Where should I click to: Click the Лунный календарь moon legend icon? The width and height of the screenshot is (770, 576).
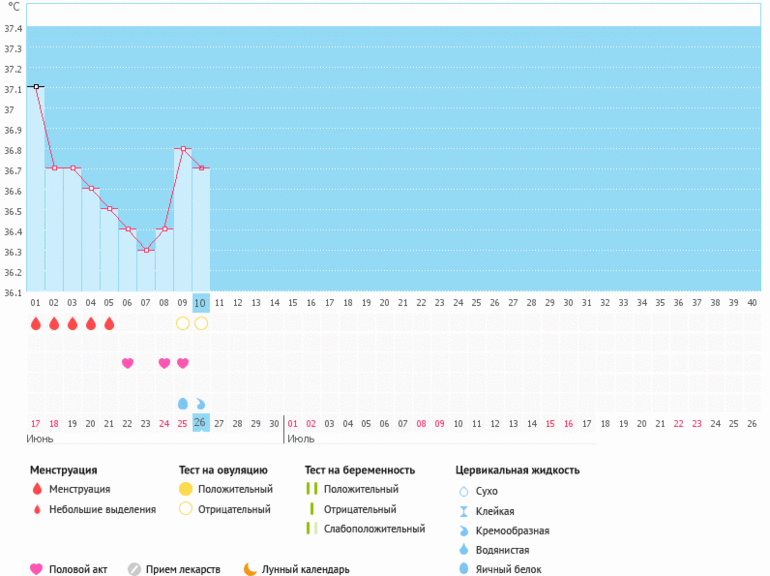click(x=250, y=569)
